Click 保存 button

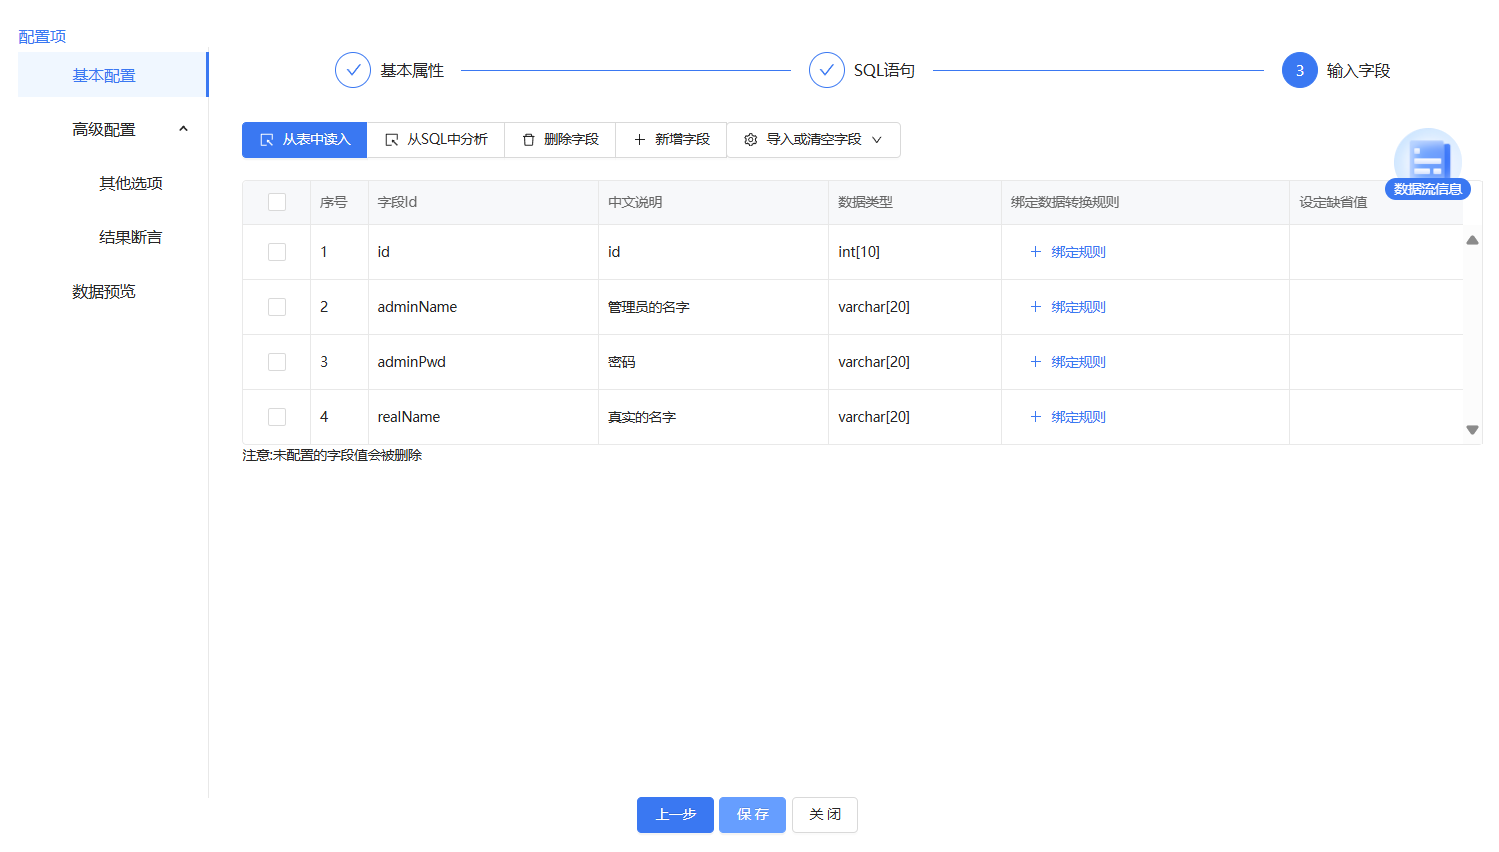(x=752, y=815)
